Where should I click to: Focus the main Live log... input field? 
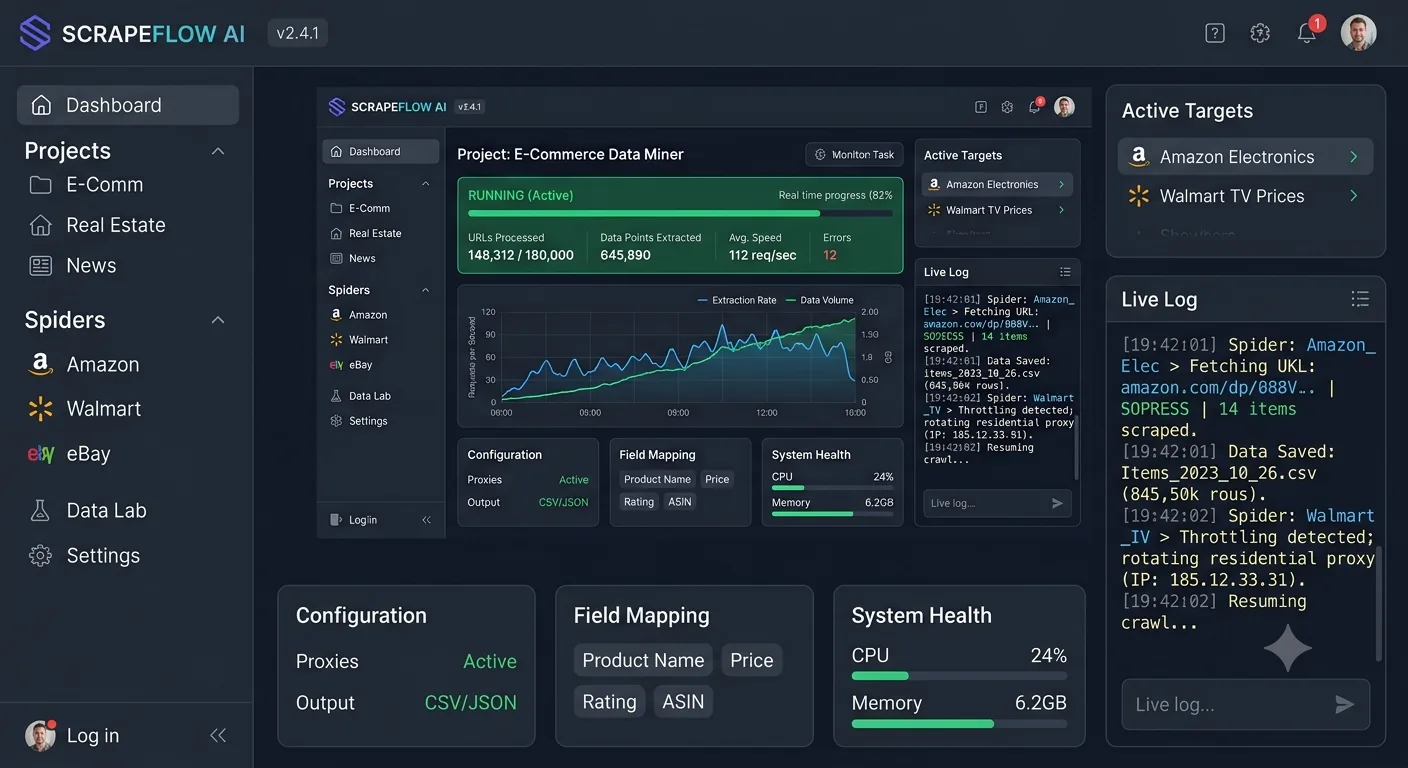coord(1246,704)
